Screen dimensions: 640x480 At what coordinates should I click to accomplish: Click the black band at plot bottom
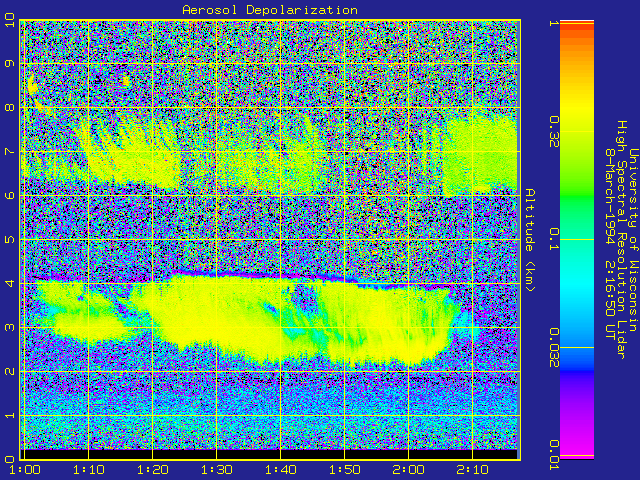270,454
